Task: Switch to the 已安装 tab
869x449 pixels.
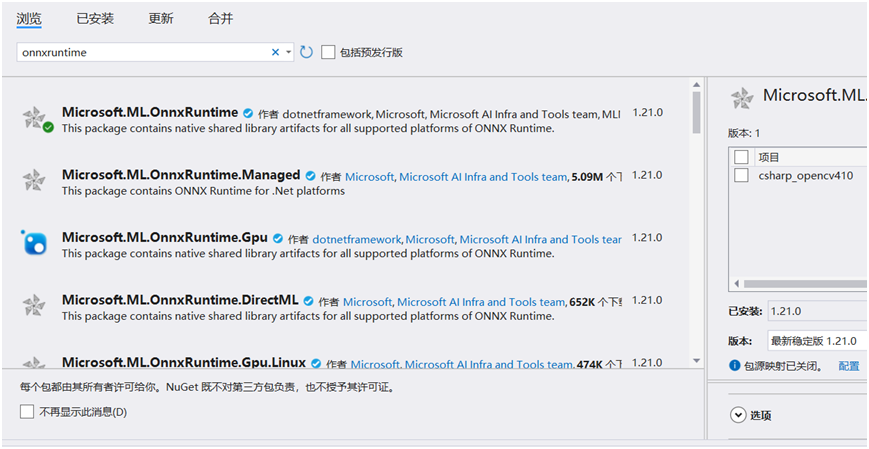Action: (x=95, y=18)
